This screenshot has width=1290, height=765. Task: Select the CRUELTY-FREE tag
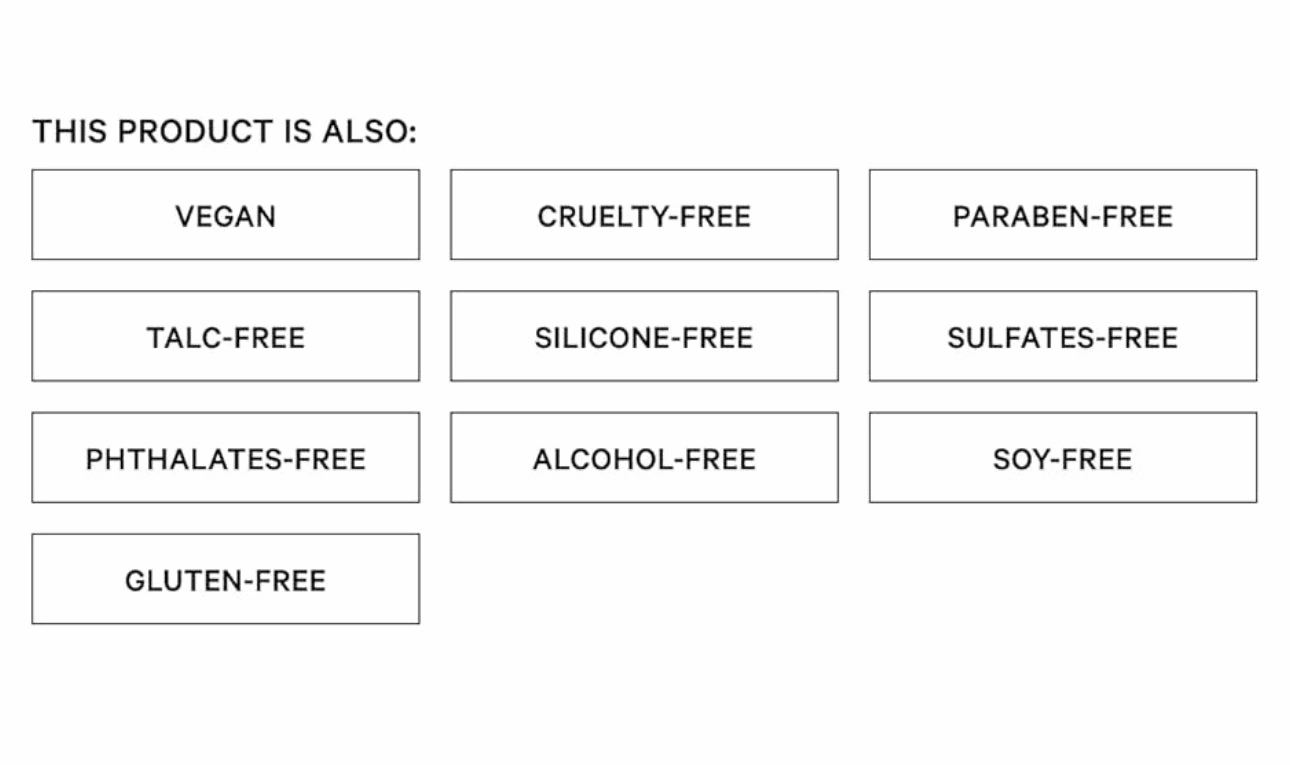(644, 215)
